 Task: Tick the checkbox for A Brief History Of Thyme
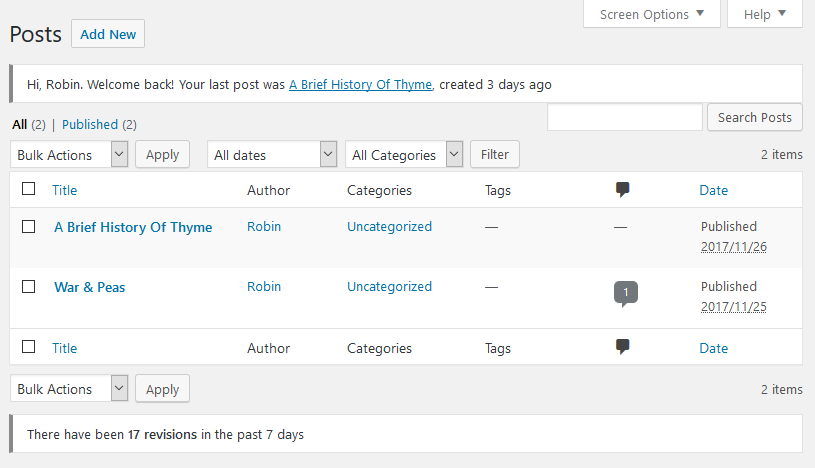(x=29, y=227)
